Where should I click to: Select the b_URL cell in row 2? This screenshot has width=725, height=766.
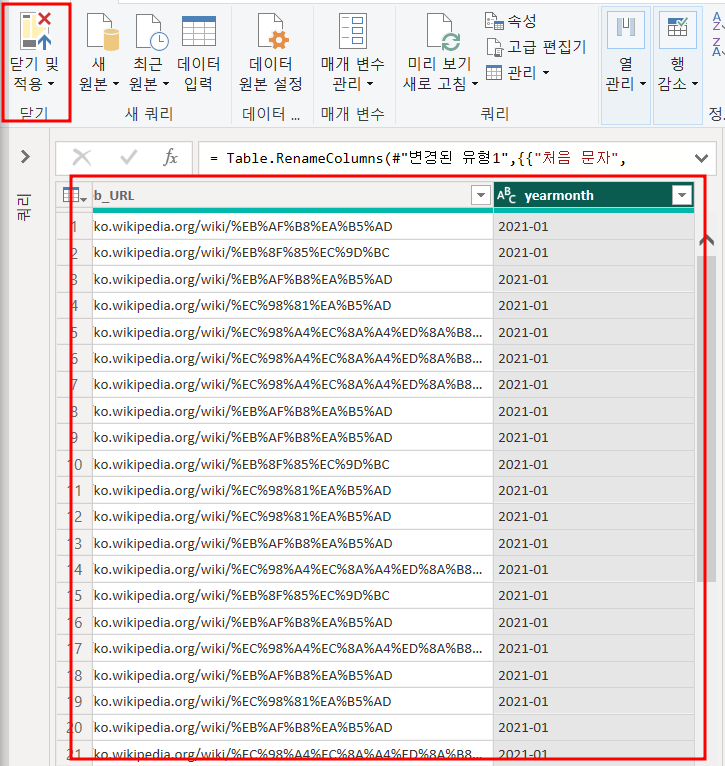(x=293, y=253)
